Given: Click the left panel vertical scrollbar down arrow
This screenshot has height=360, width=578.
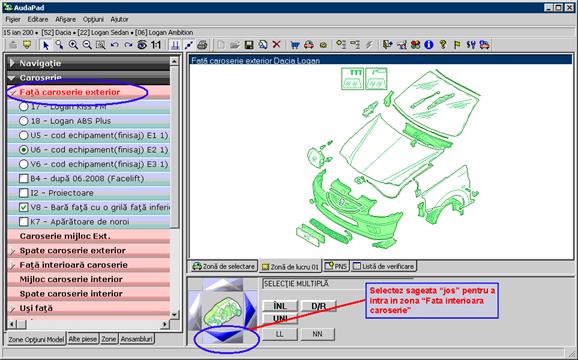Looking at the screenshot, I should [x=174, y=315].
